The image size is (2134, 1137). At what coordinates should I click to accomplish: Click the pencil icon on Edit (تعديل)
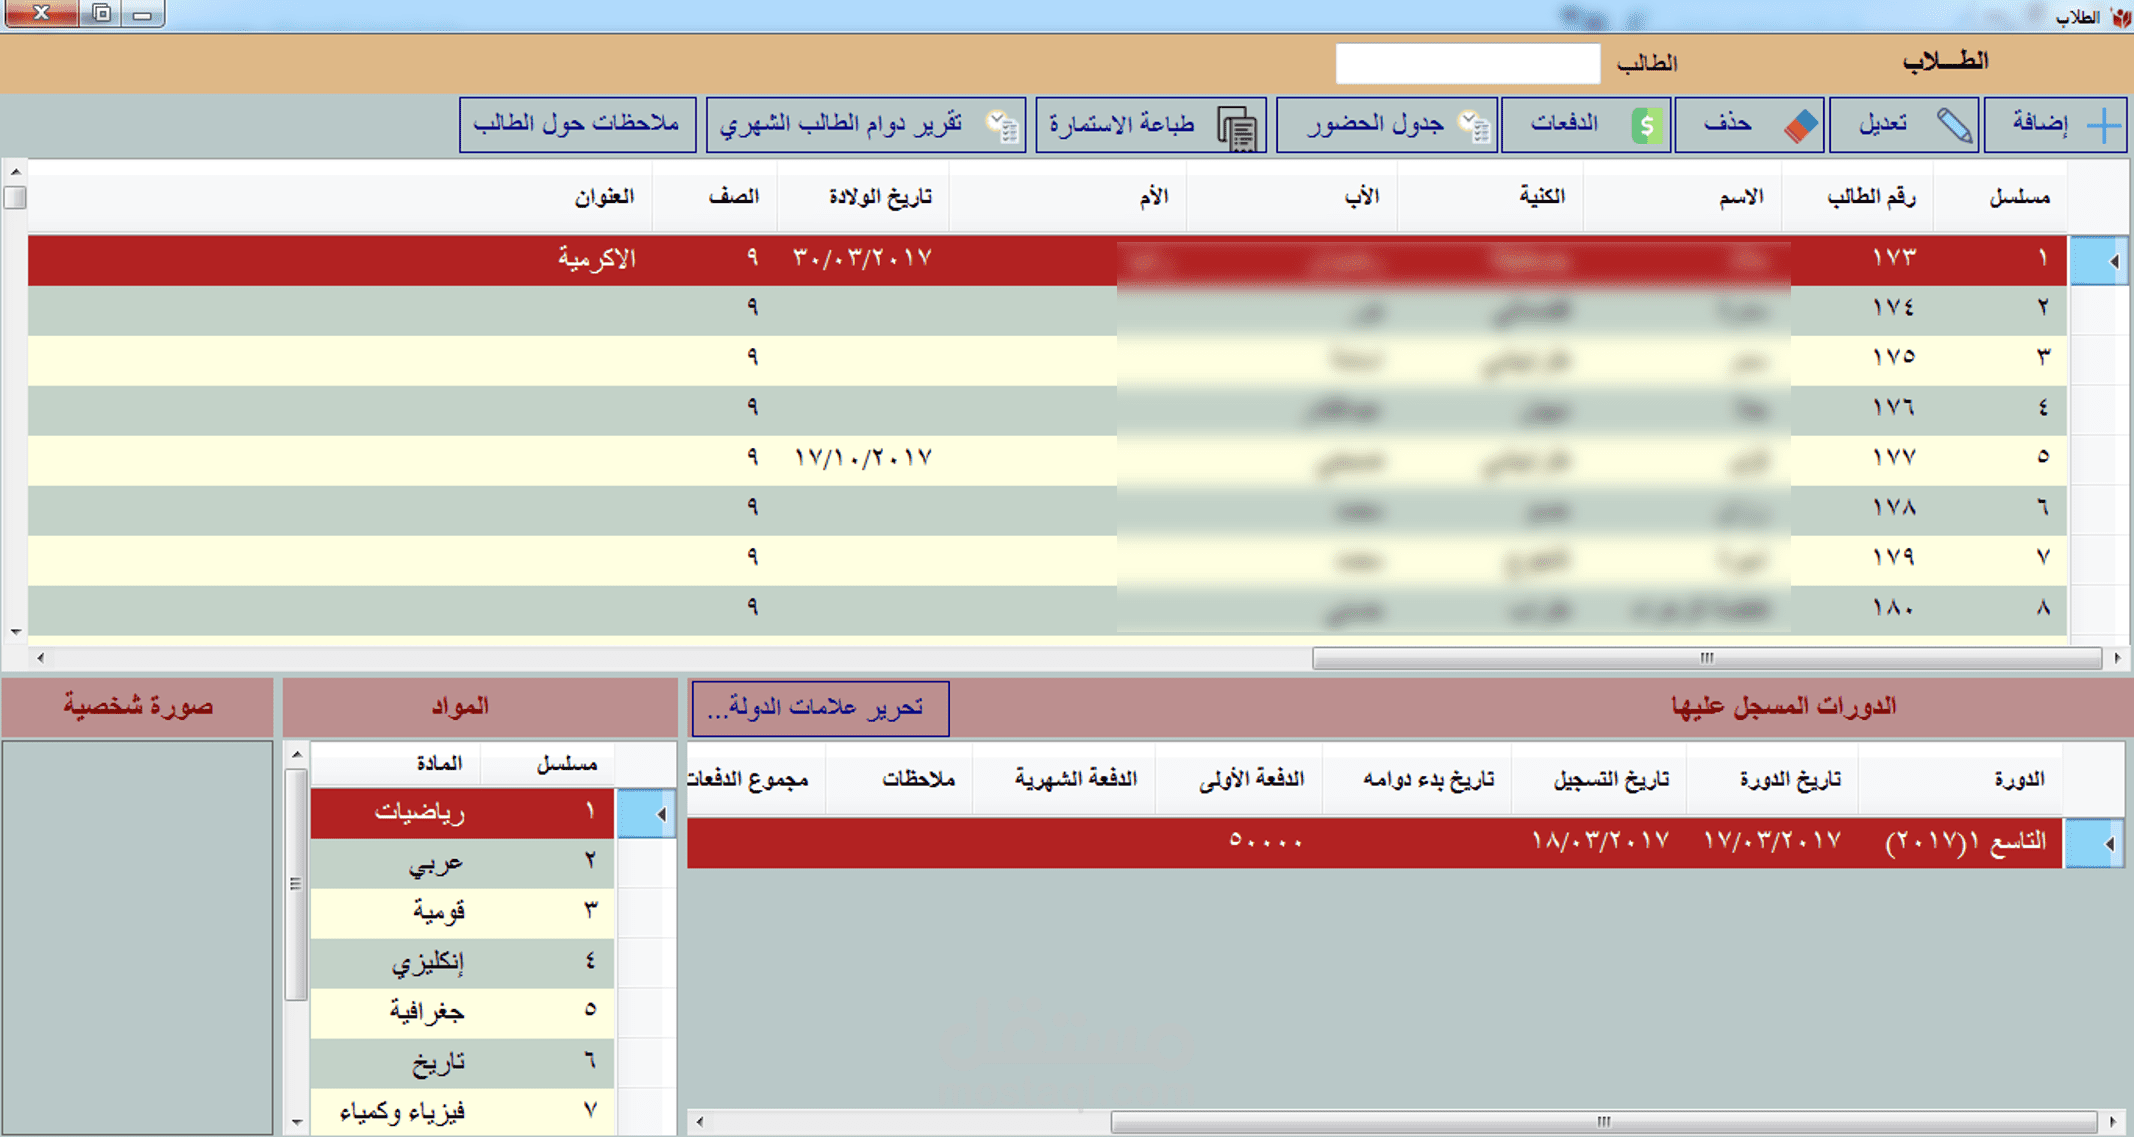1953,125
